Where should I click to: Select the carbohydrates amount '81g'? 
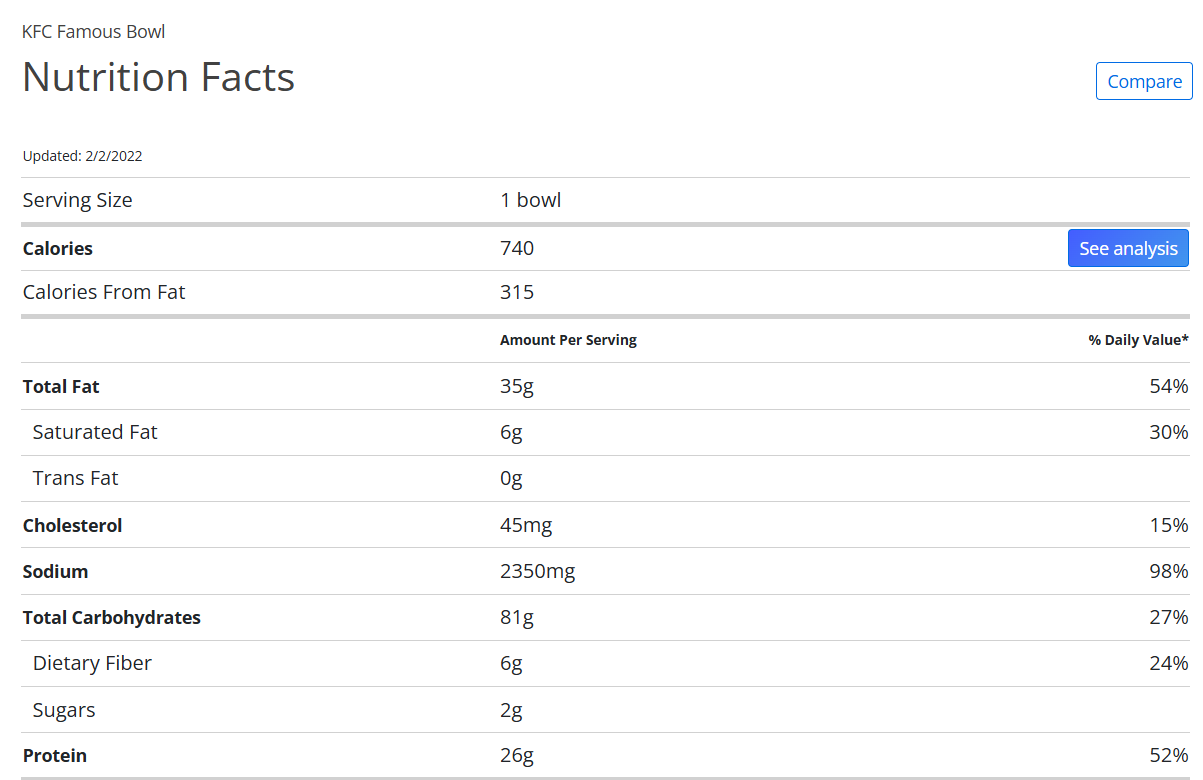point(517,617)
